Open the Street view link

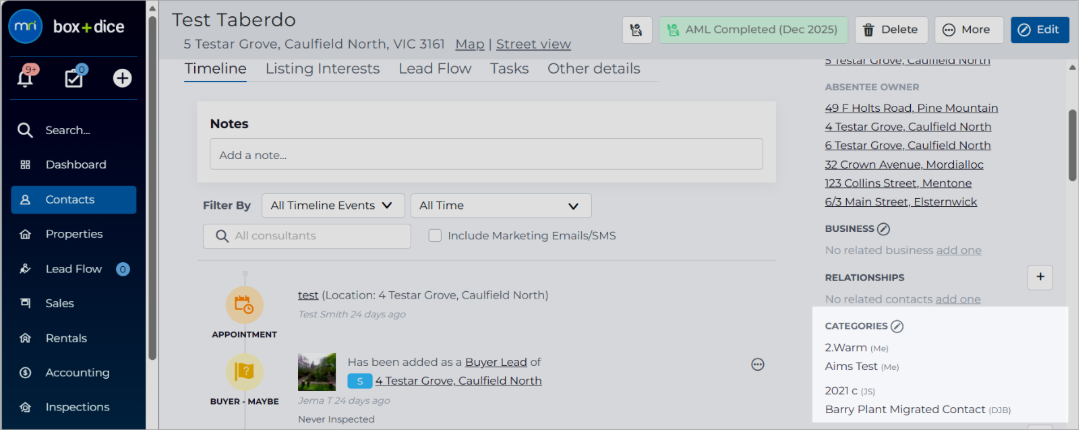click(x=533, y=44)
